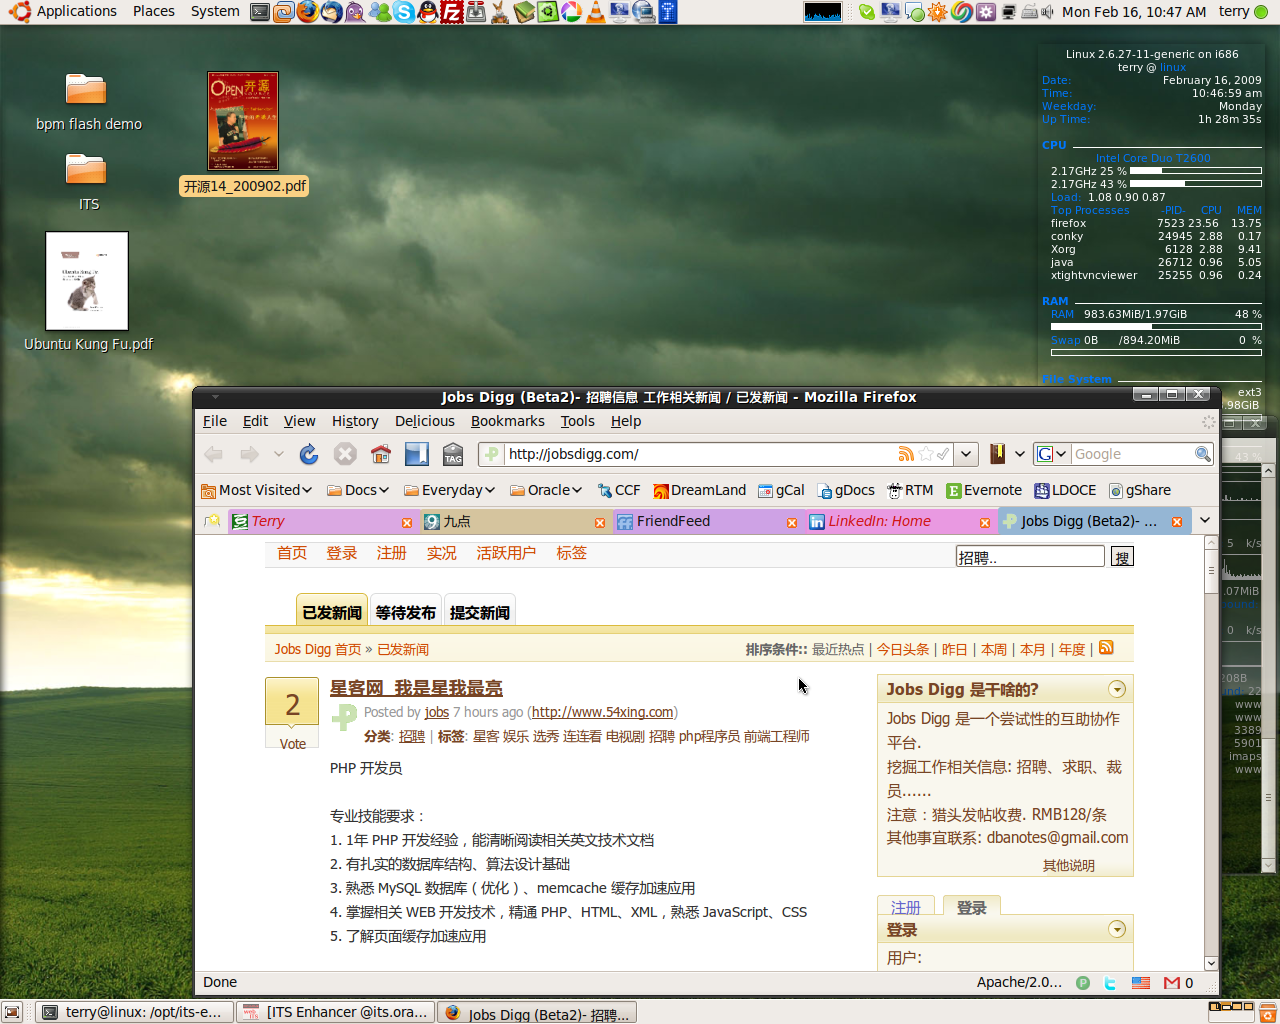Switch to the FriendFeed tab
This screenshot has width=1280, height=1024.
coord(707,521)
